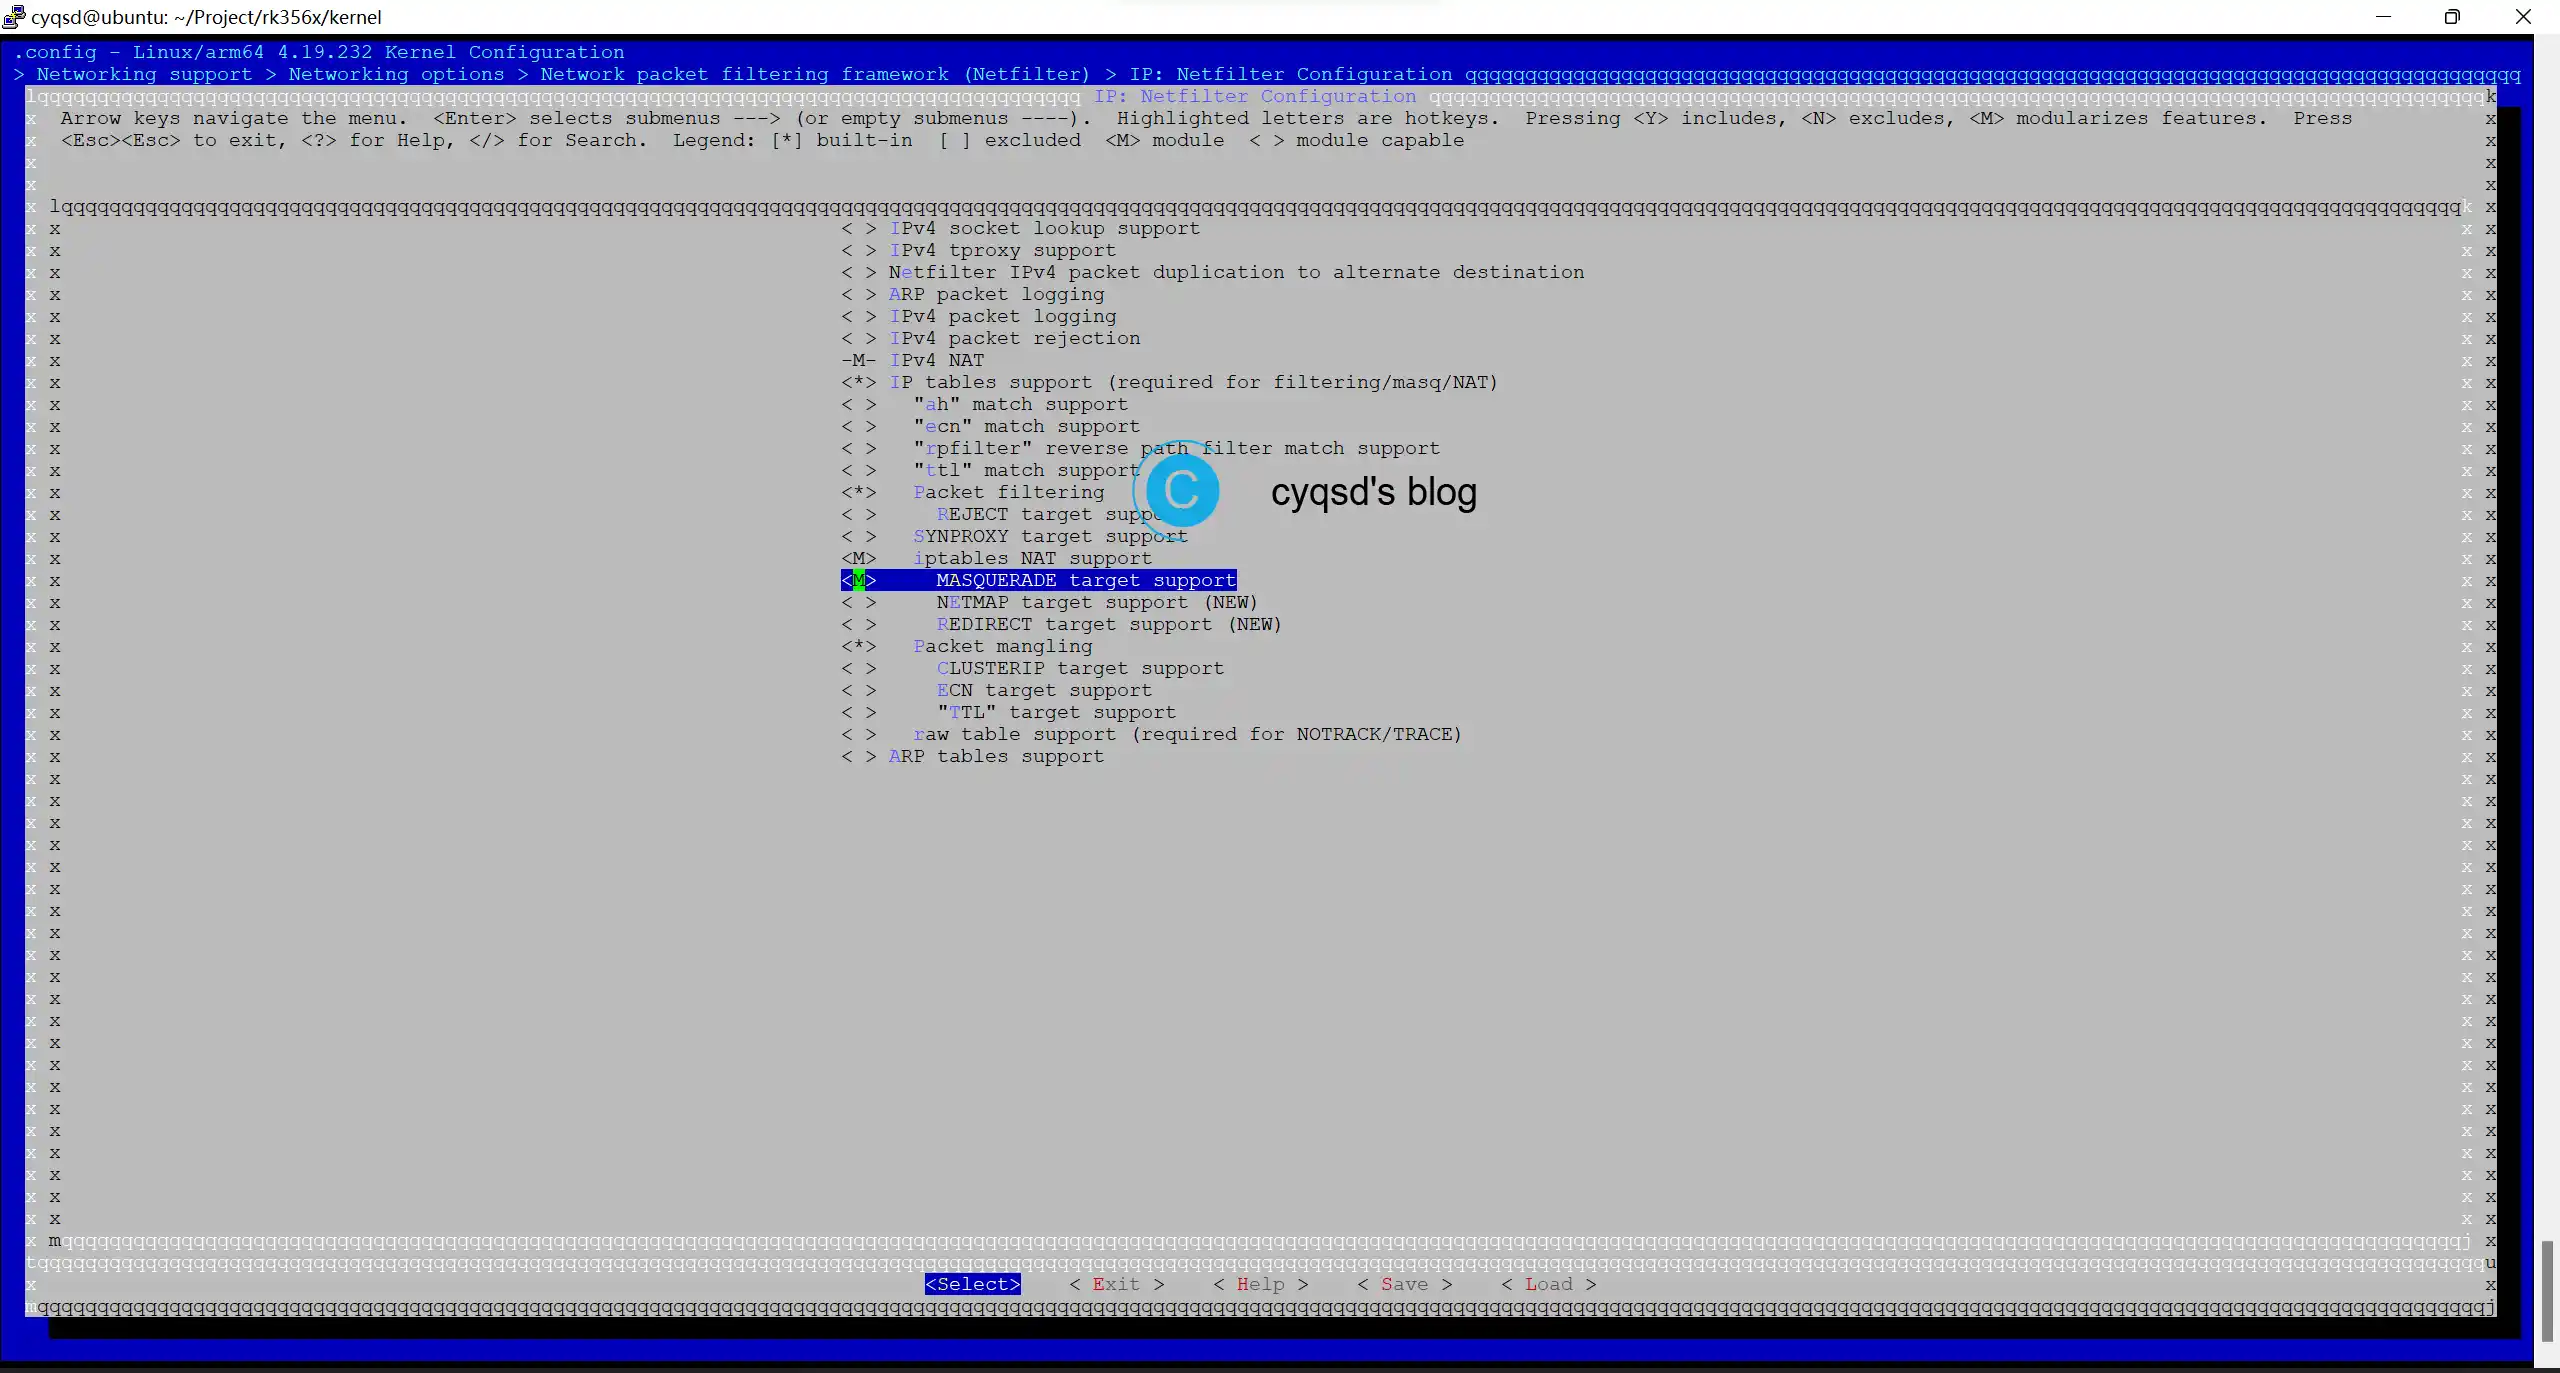2560x1373 pixels.
Task: Restore down the terminal window
Action: click(x=2452, y=16)
